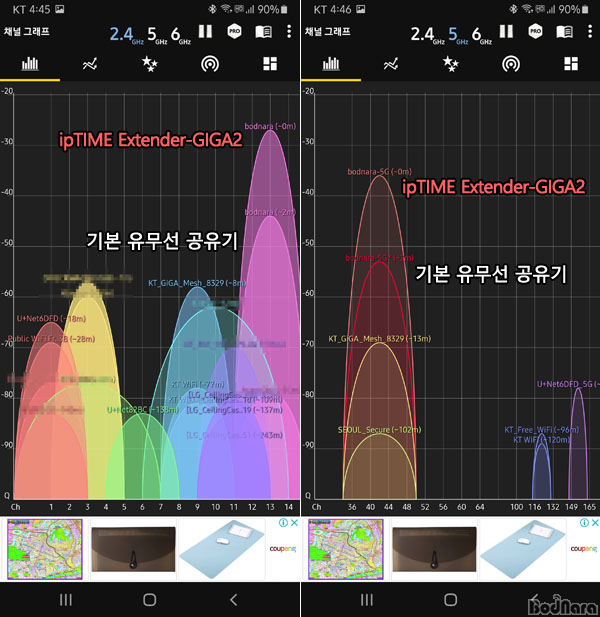The height and width of the screenshot is (617, 600).
Task: Tap SEOUL_Secure (~102m) network label
Action: click(x=380, y=430)
